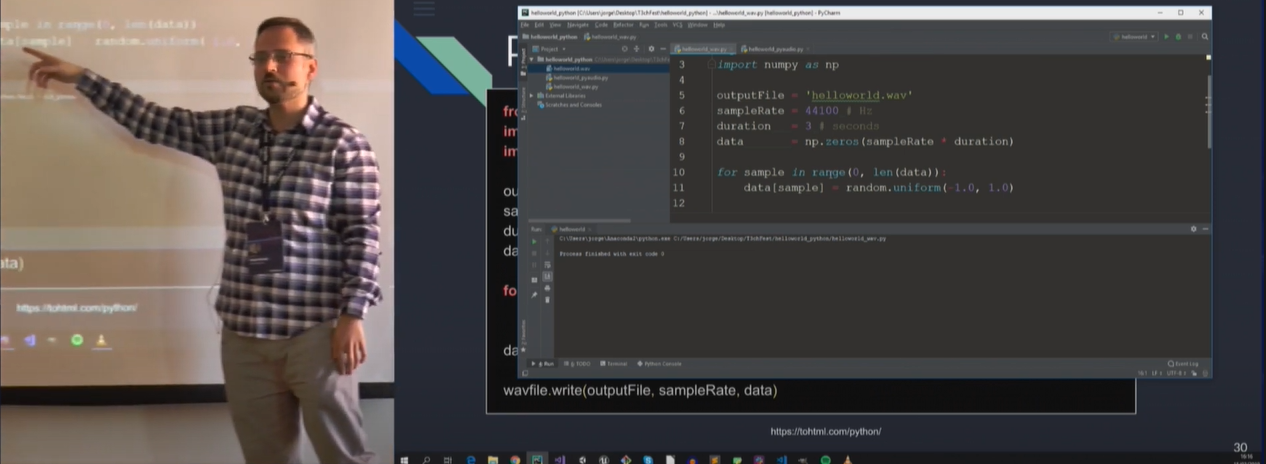Open the Edit menu in PyCharm

(x=539, y=24)
